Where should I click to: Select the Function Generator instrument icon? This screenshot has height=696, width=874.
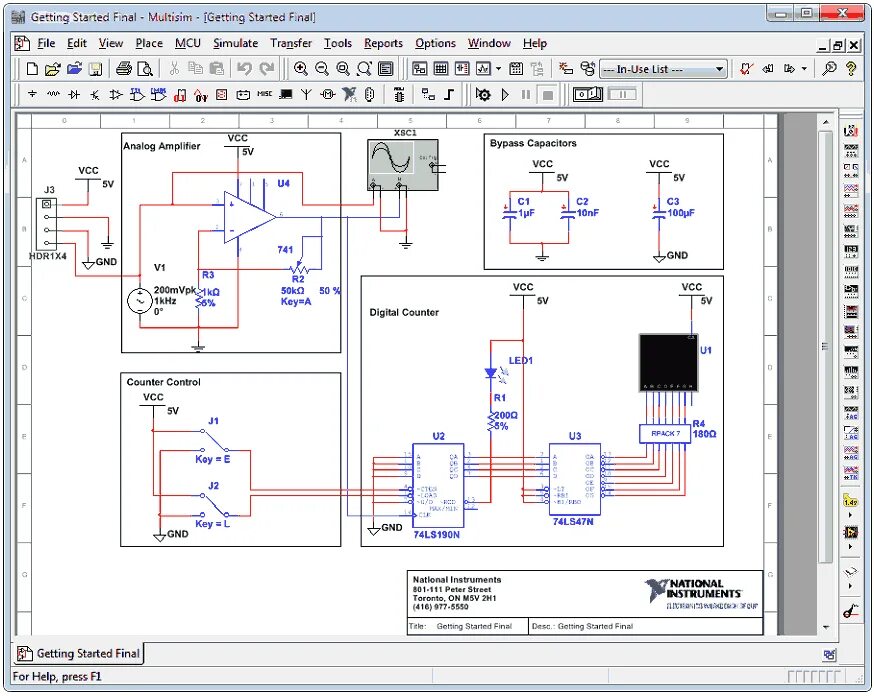pyautogui.click(x=853, y=147)
